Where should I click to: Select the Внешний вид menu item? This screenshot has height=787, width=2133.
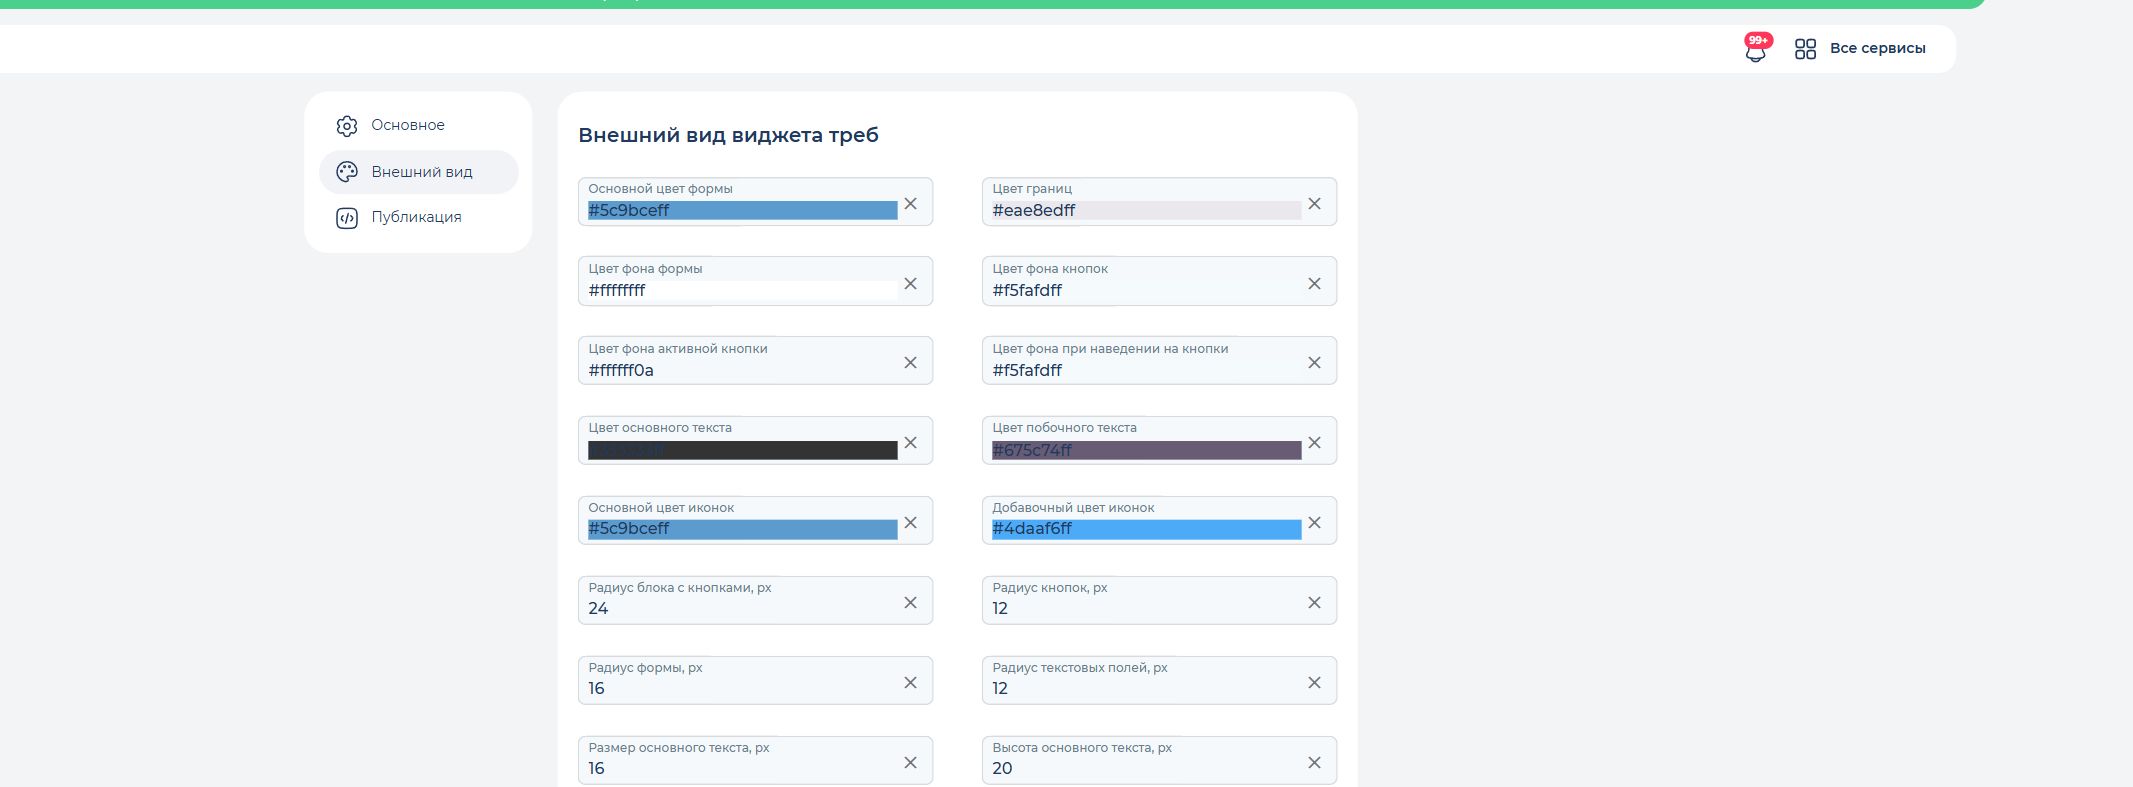click(419, 172)
